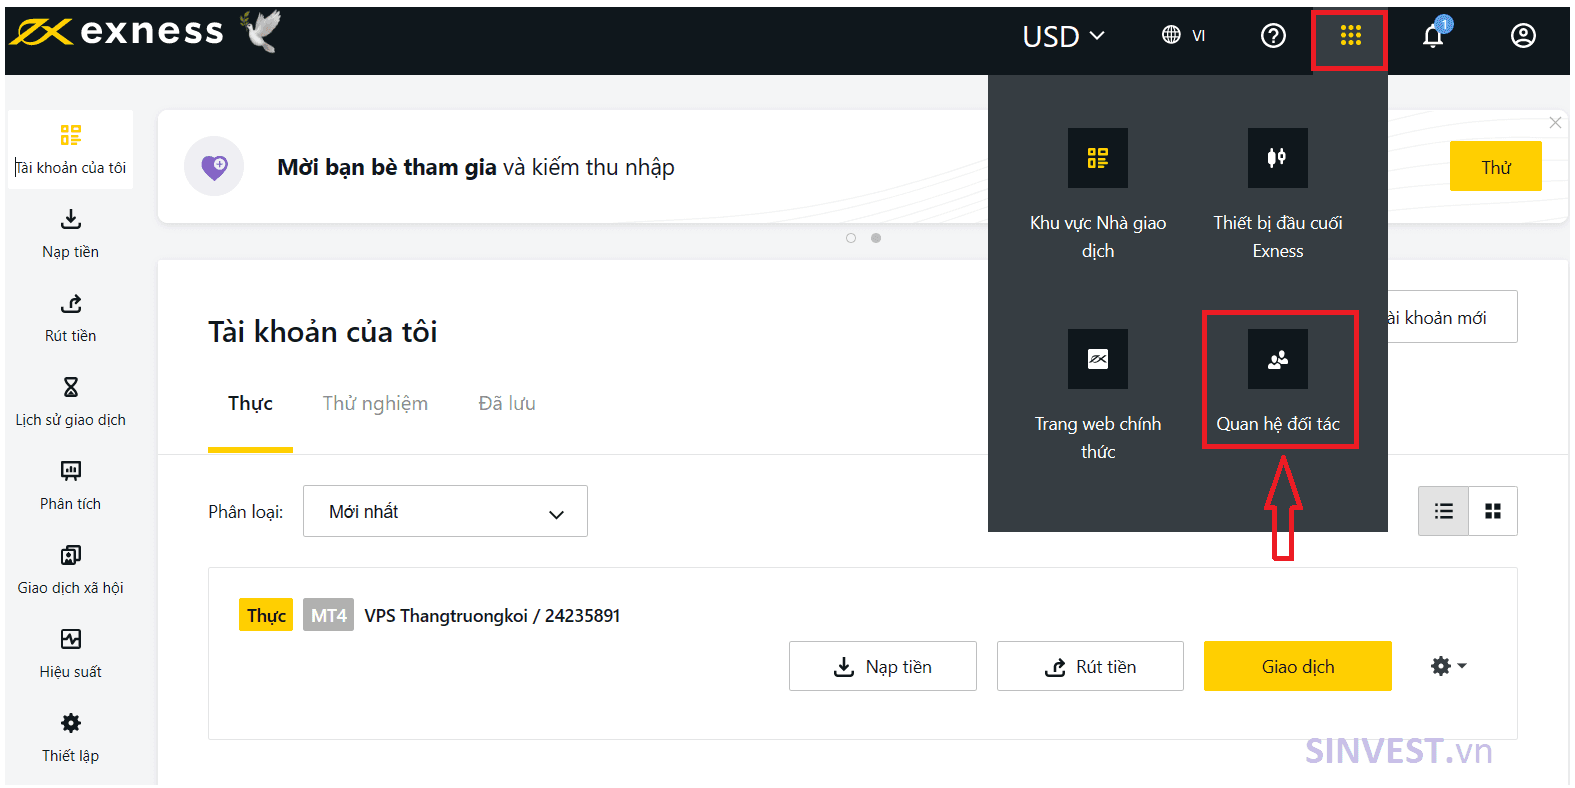Open the help question mark icon
This screenshot has height=788, width=1575.
[x=1273, y=36]
